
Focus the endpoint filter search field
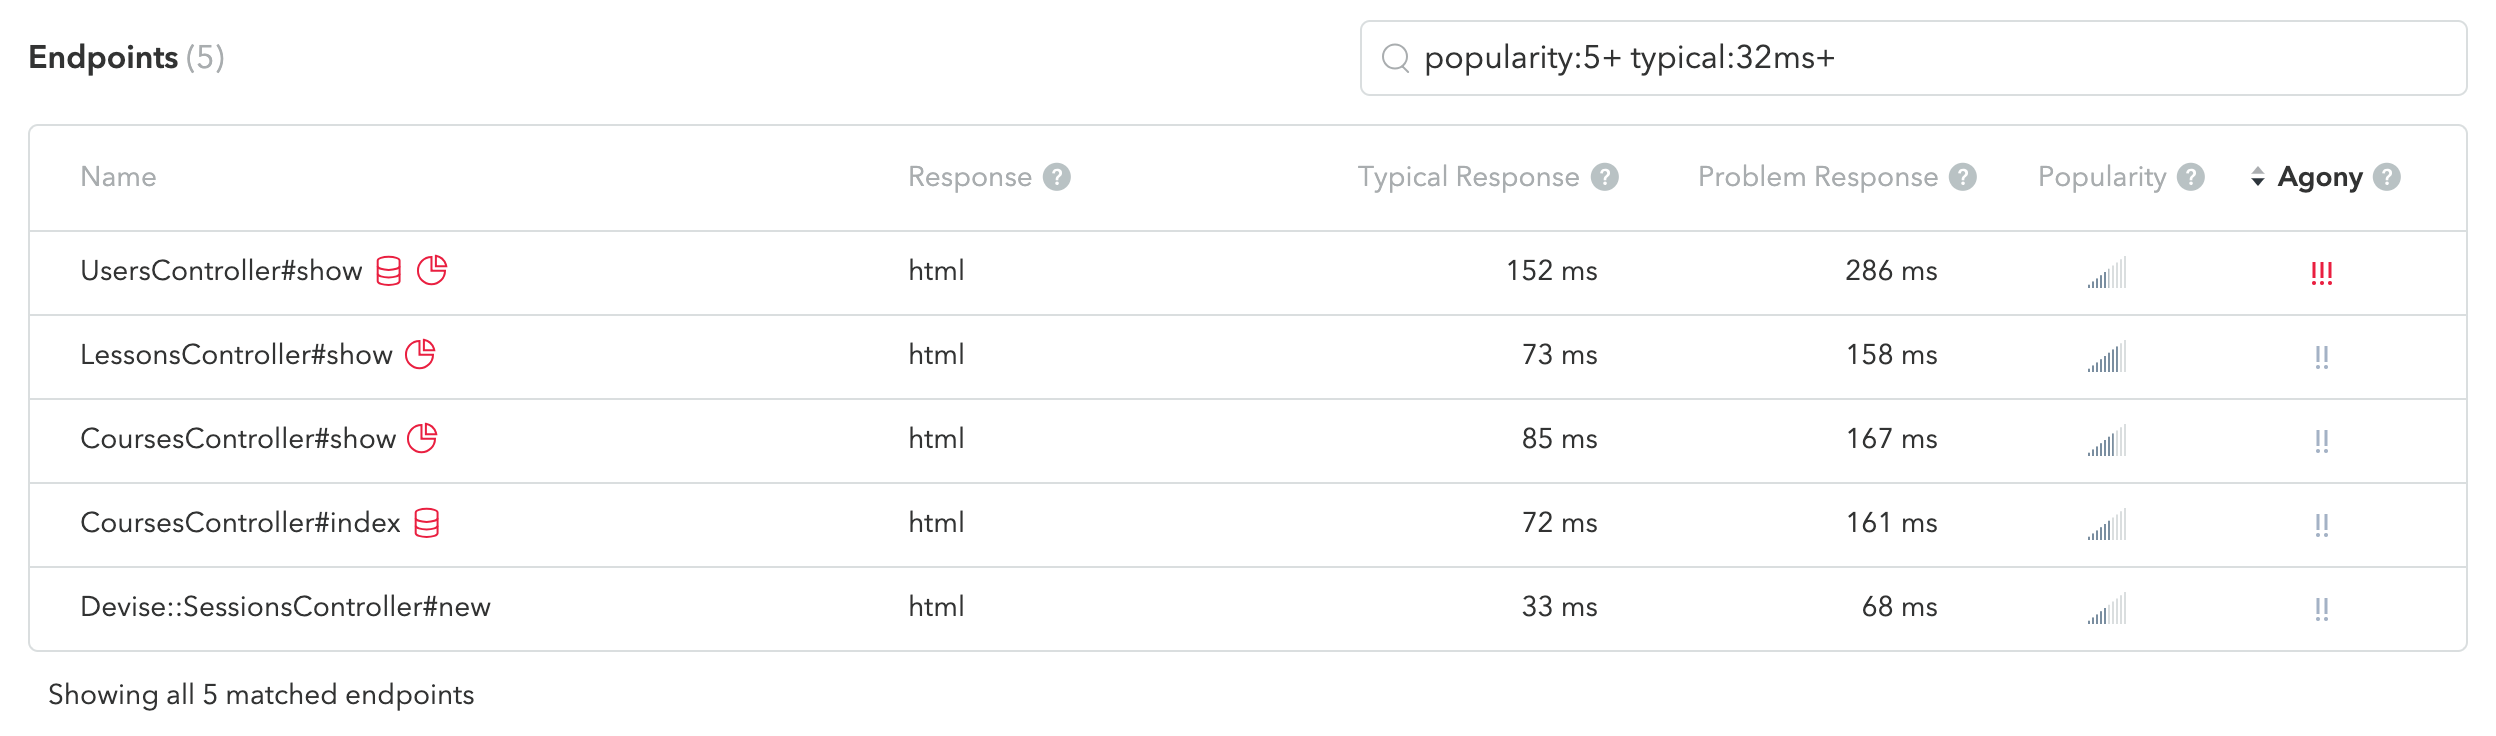tap(1913, 58)
